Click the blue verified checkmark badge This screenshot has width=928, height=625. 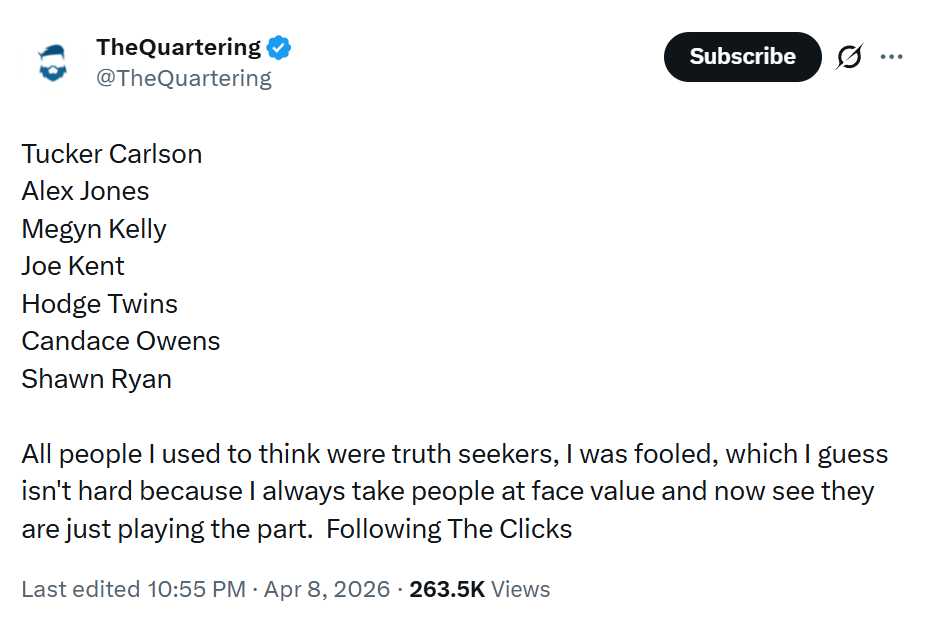point(279,47)
